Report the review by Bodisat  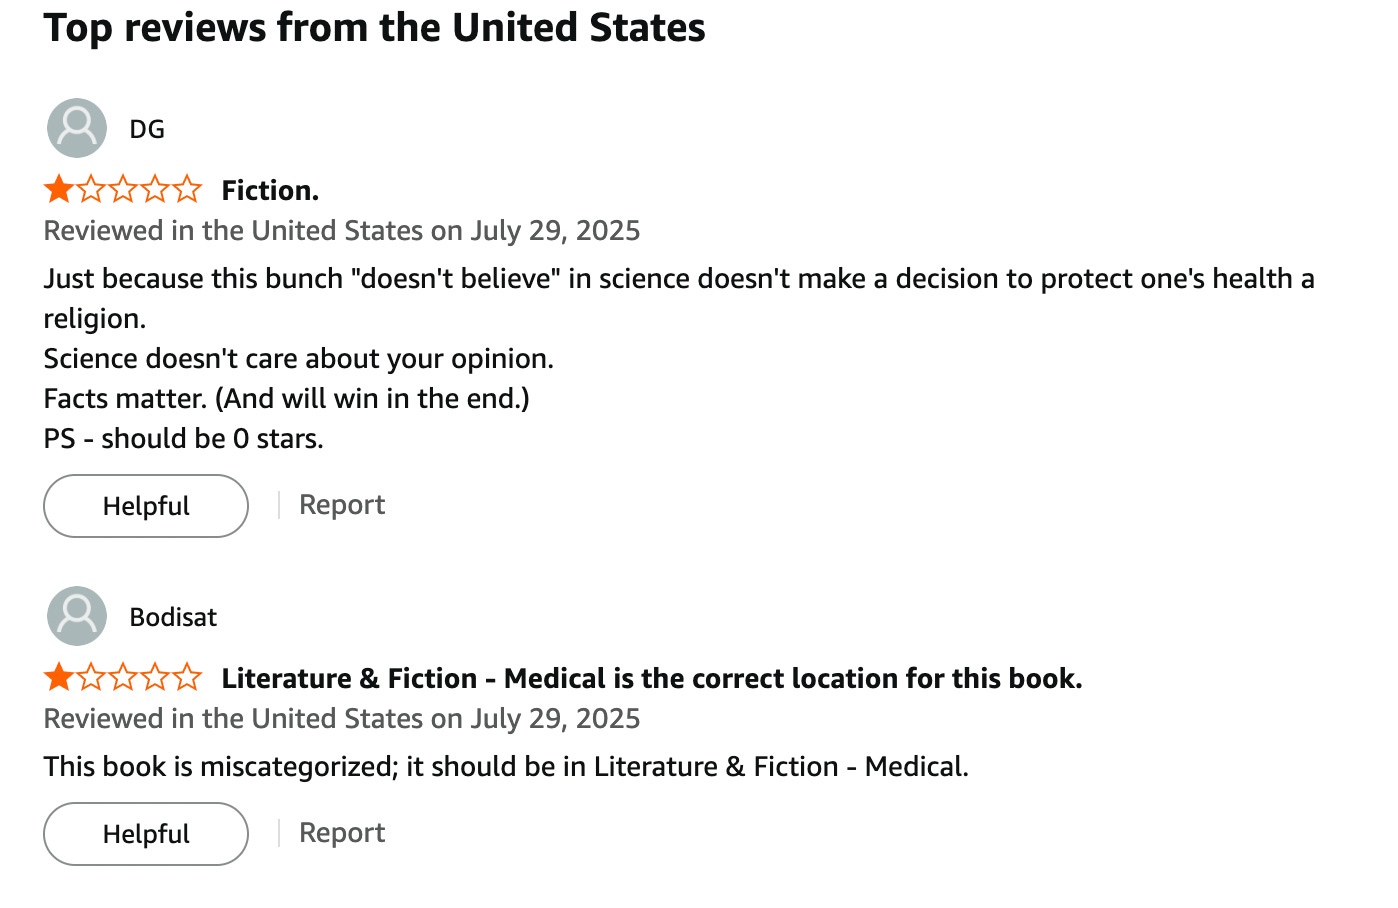point(342,833)
